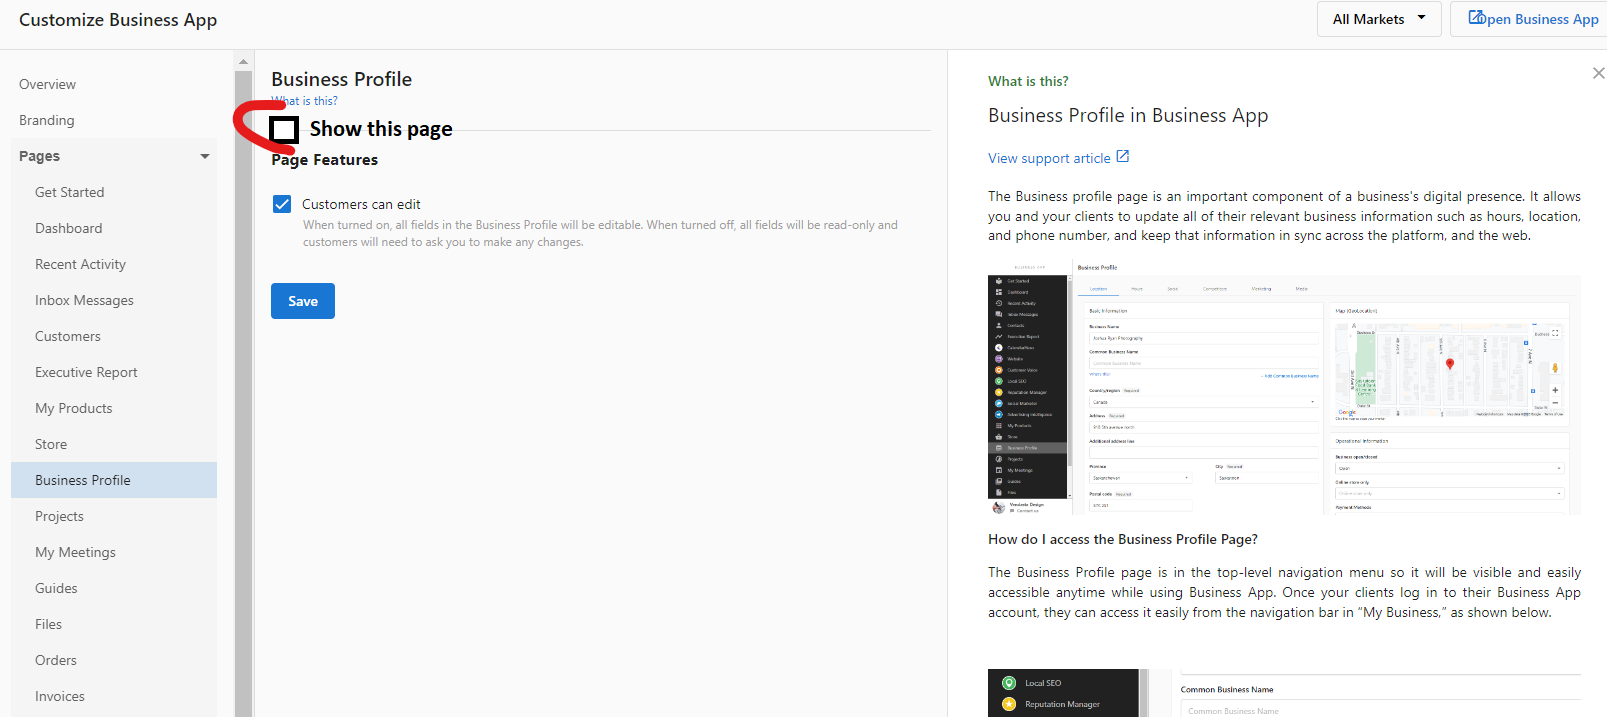Image resolution: width=1607 pixels, height=717 pixels.
Task: Open the All Markets dropdown
Action: [1379, 19]
